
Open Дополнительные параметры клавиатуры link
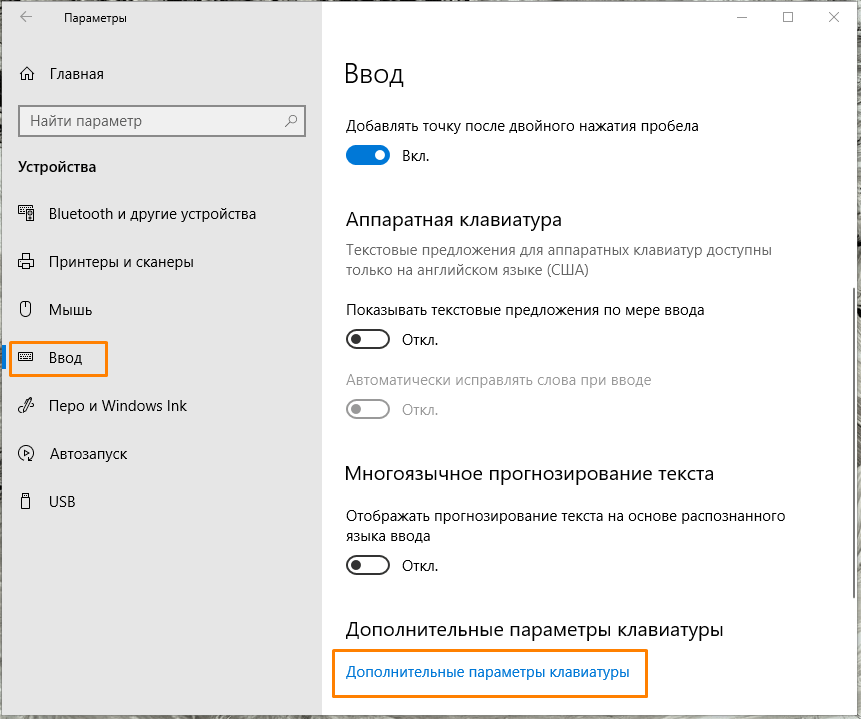tap(488, 673)
